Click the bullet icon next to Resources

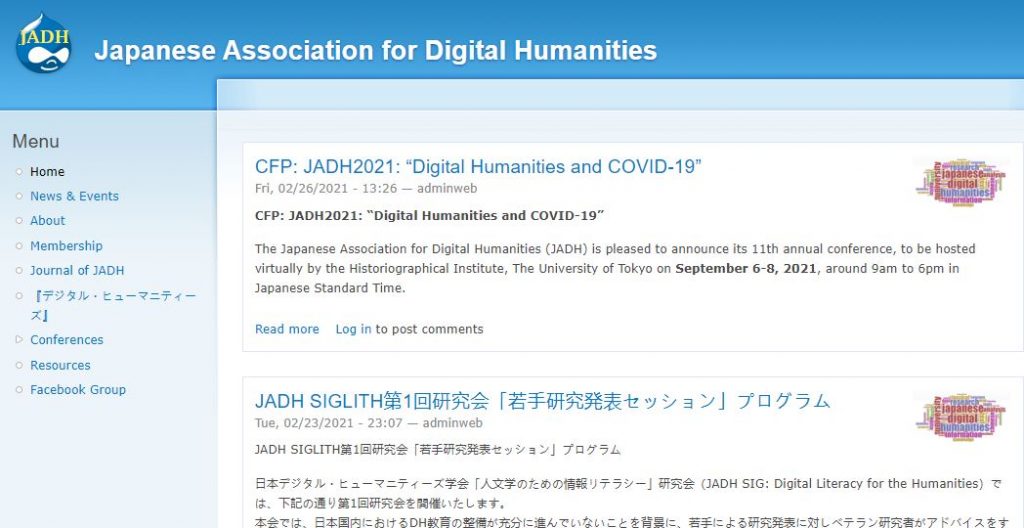pos(19,365)
